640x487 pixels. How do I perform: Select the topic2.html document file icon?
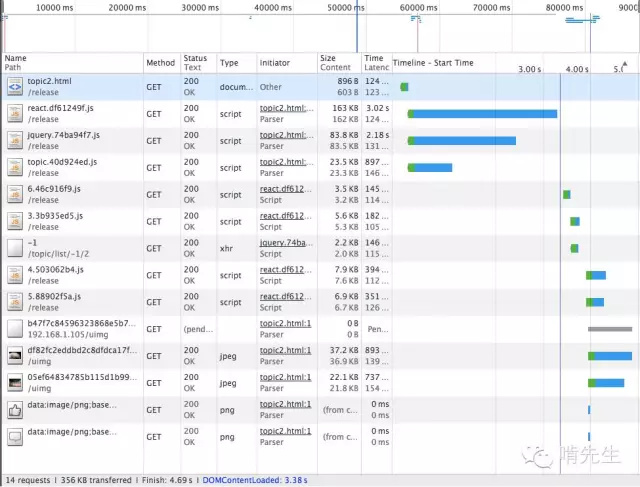point(15,87)
